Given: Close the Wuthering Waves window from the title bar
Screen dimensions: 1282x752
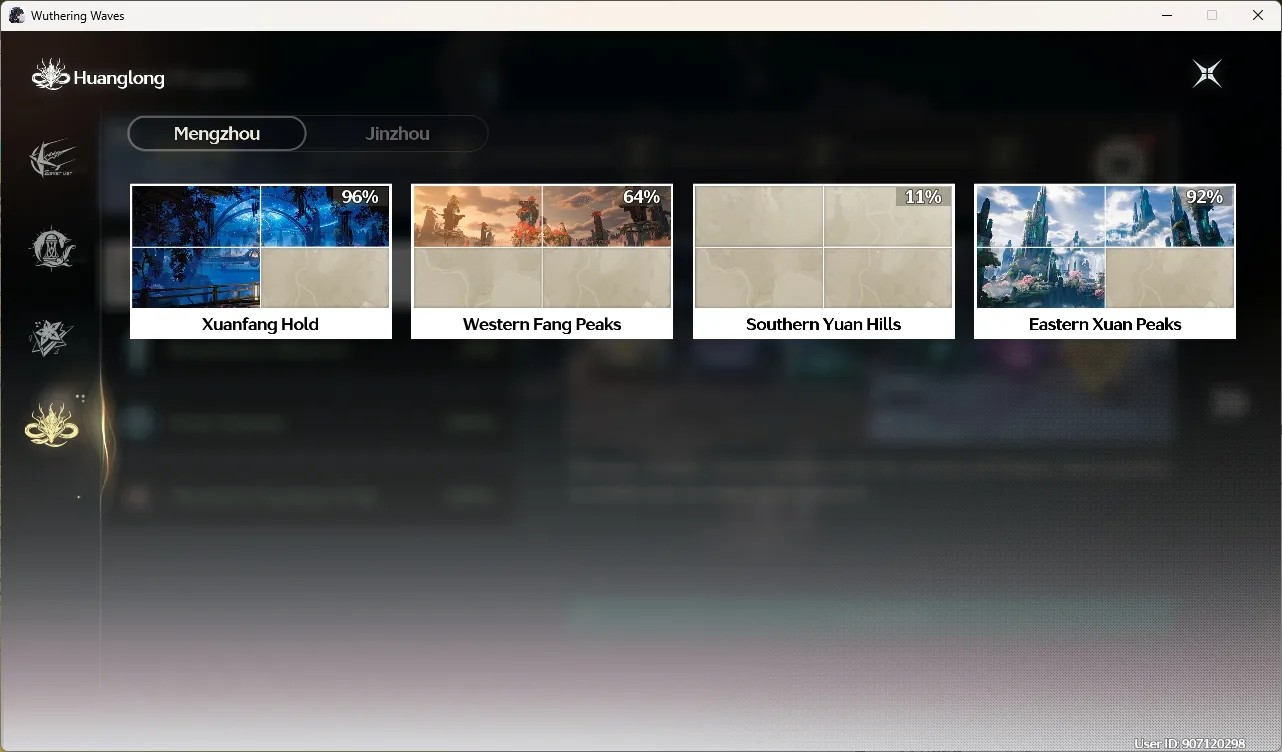Looking at the screenshot, I should [1258, 15].
